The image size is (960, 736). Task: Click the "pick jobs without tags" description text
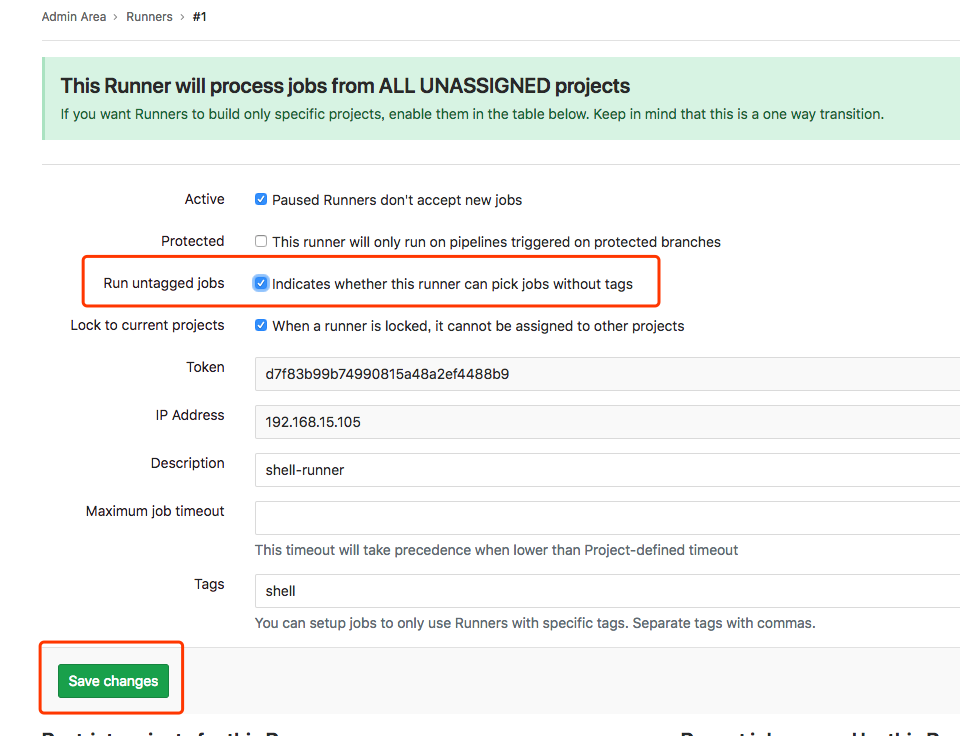tap(452, 284)
